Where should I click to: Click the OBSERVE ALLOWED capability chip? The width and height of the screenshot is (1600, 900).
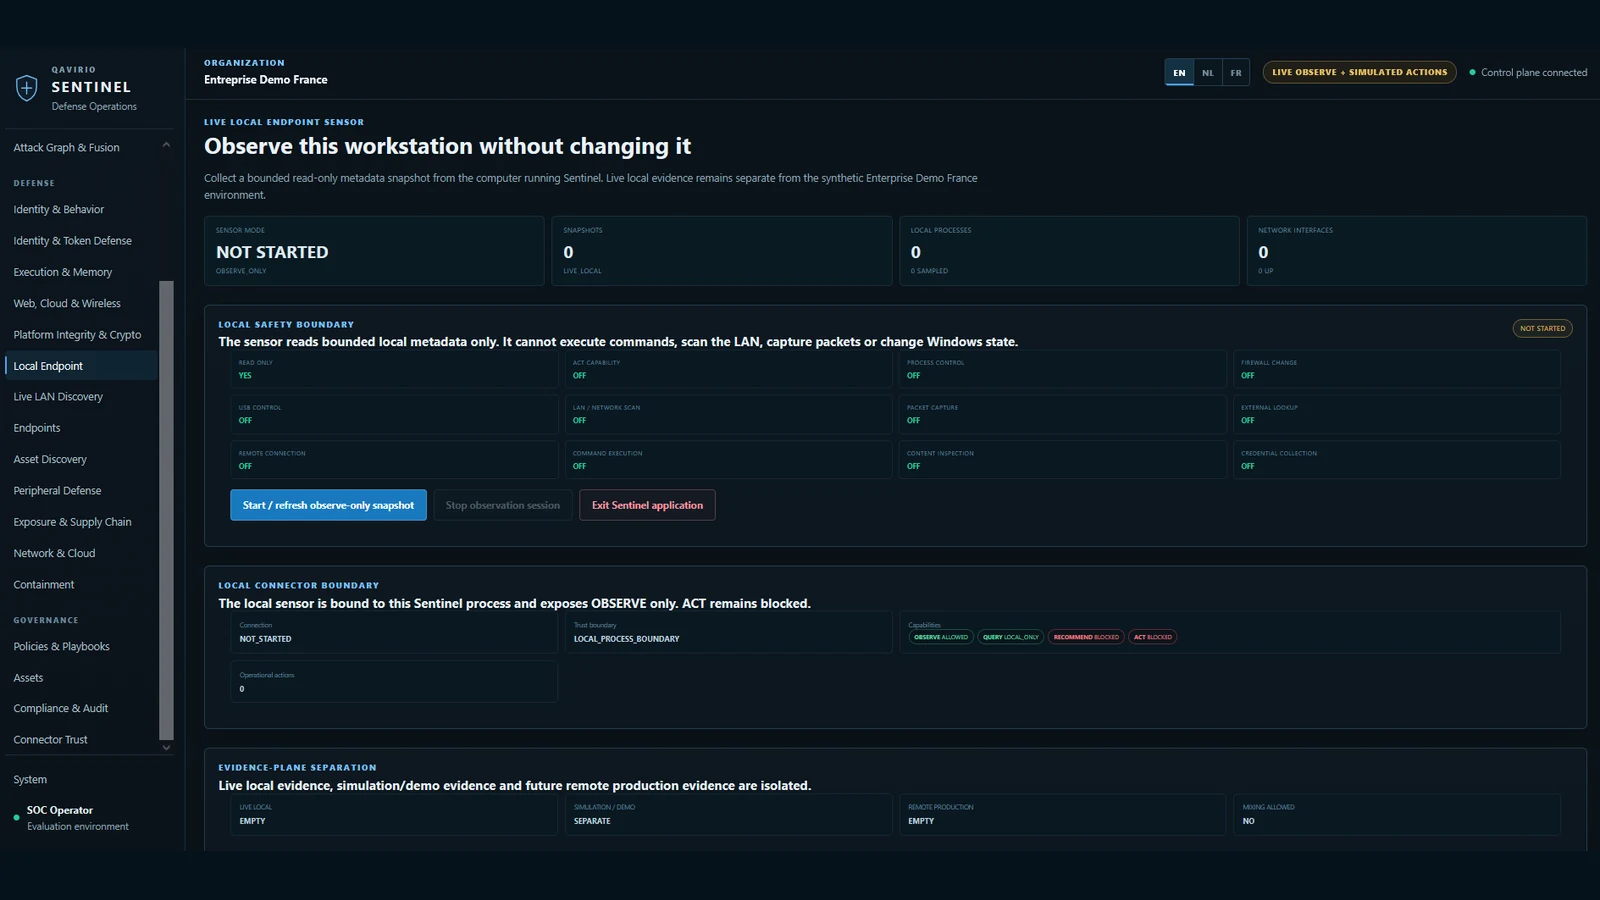941,637
